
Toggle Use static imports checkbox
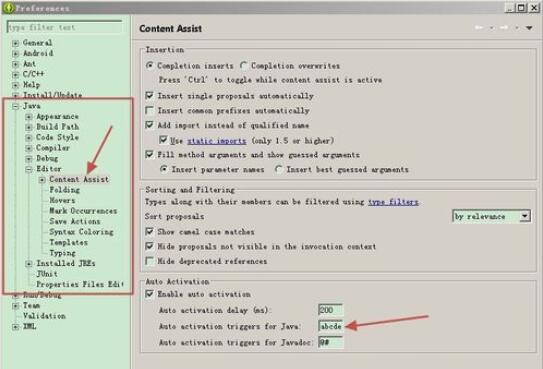tap(163, 140)
